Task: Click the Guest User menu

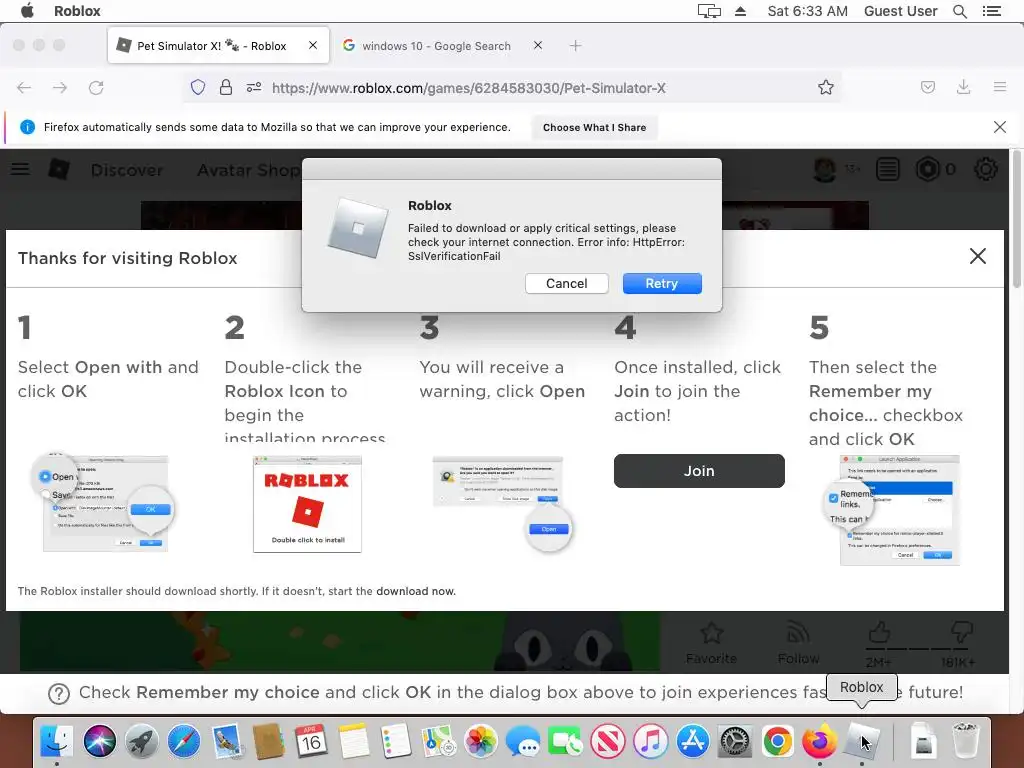Action: click(901, 11)
